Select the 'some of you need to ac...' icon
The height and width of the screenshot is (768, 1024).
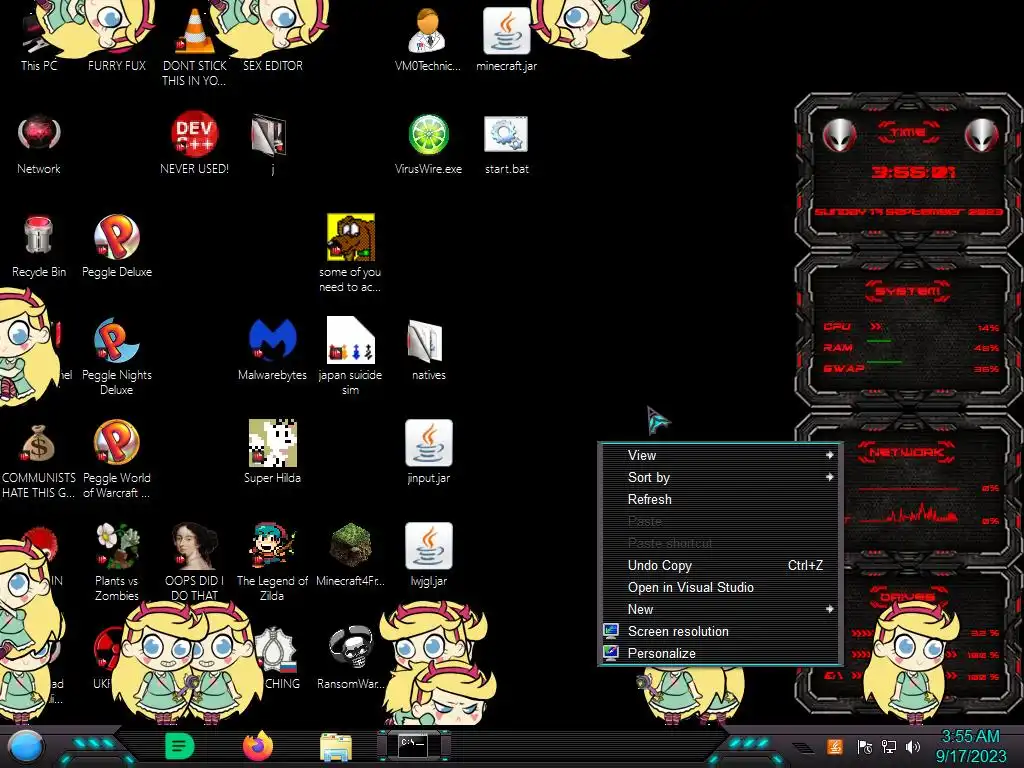point(350,253)
